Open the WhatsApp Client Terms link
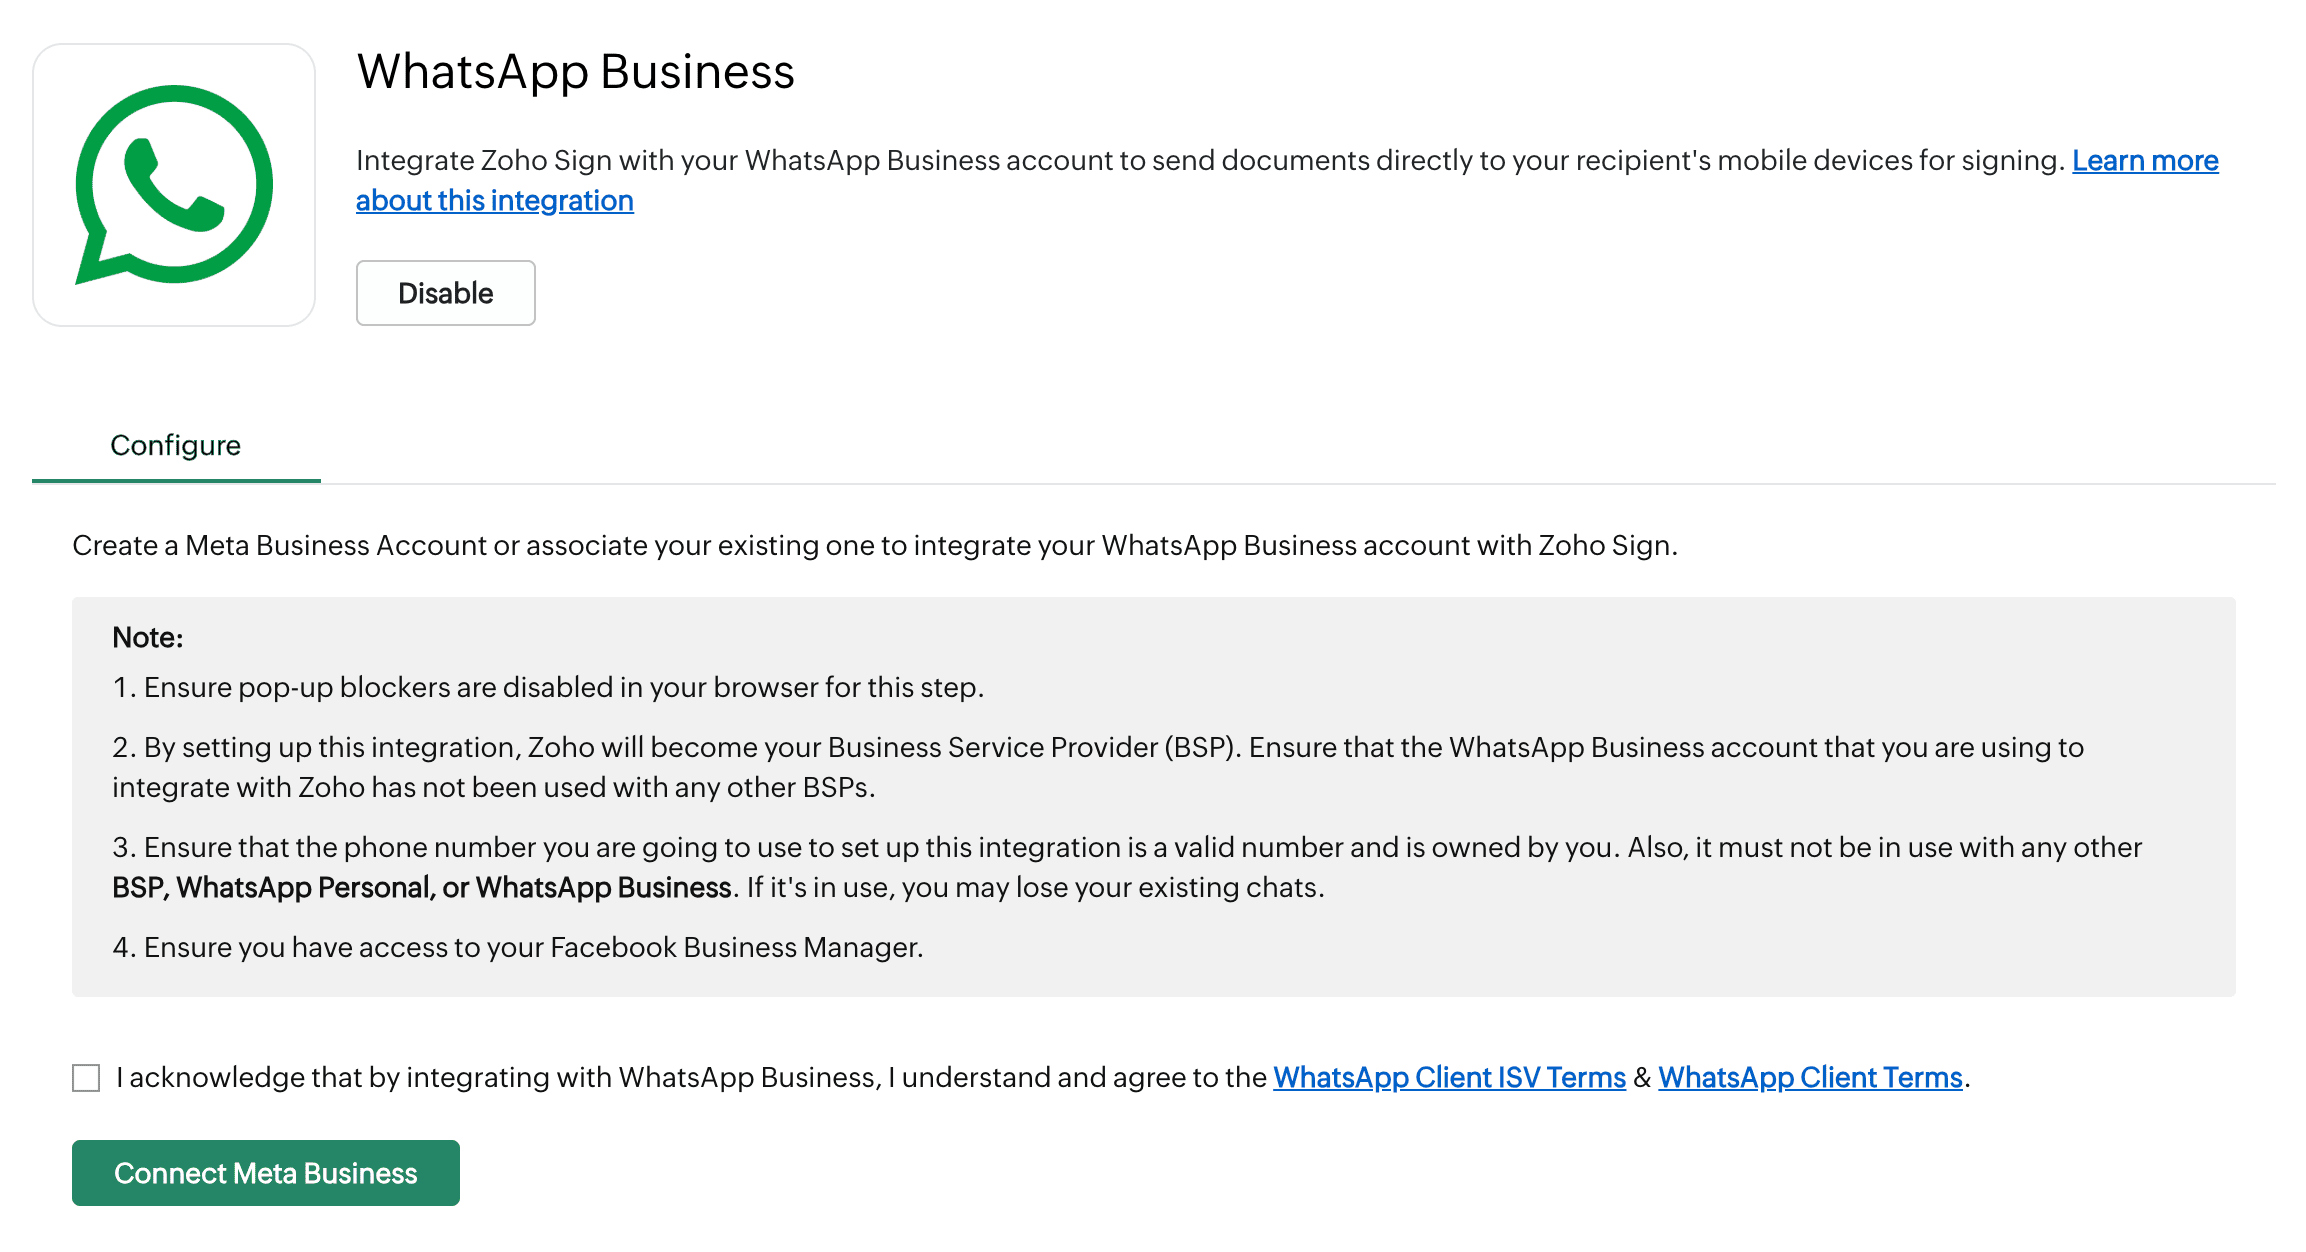The height and width of the screenshot is (1252, 2306). tap(1809, 1077)
